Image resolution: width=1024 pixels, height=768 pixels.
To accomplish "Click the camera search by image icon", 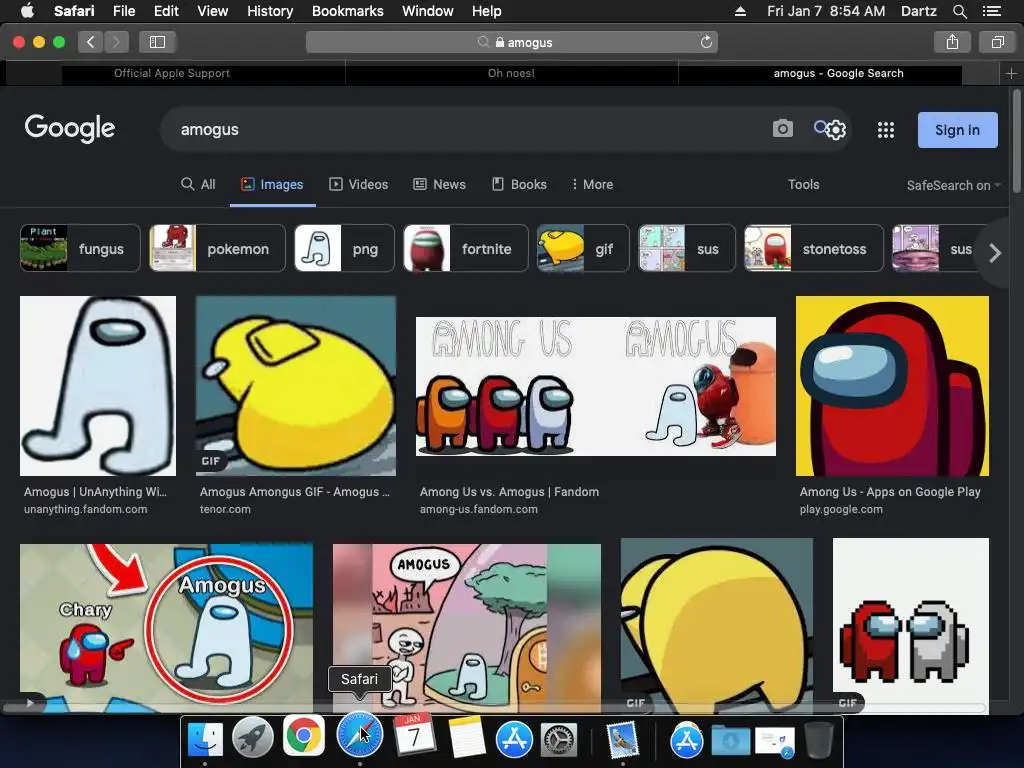I will (782, 129).
